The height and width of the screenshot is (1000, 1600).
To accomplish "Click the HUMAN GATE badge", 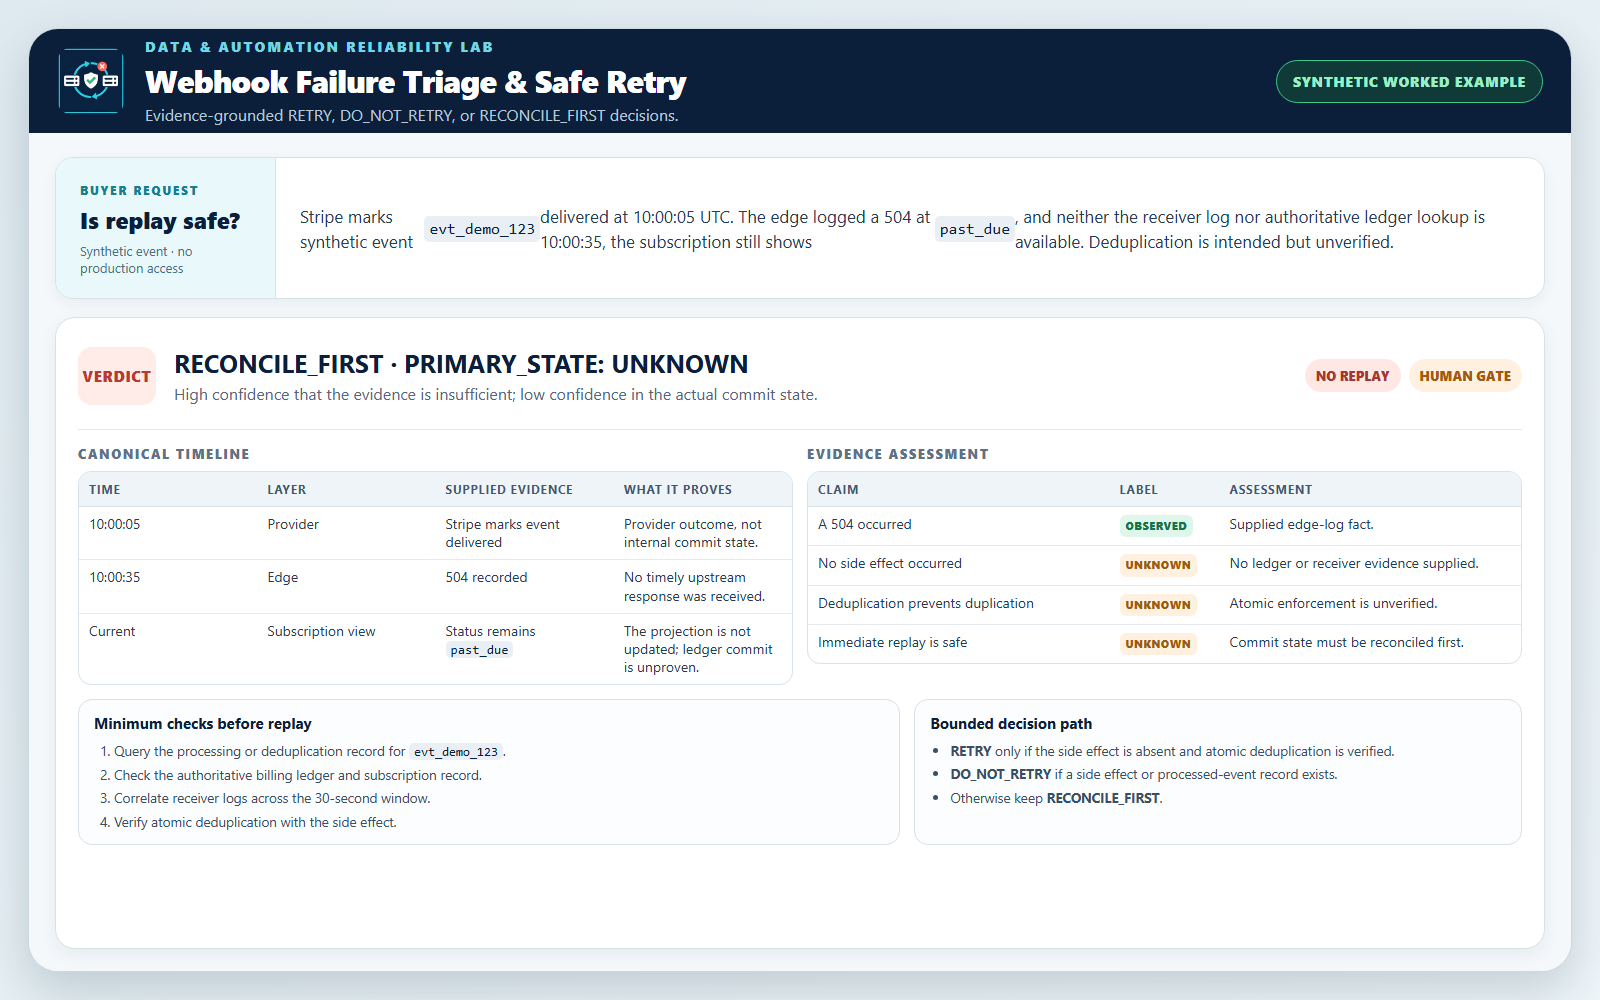I will 1465,376.
